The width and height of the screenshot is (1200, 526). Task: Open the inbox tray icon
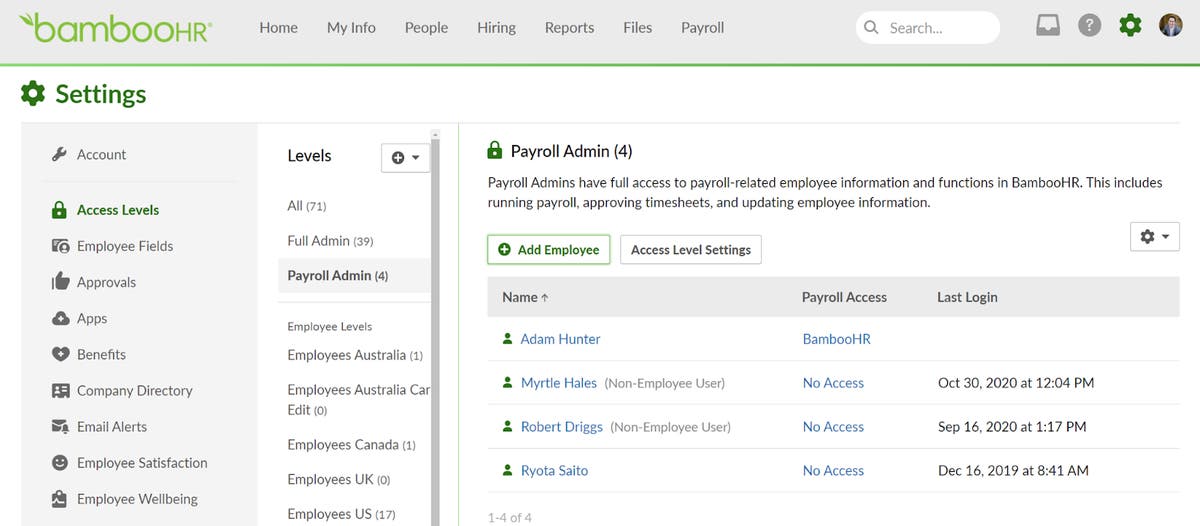pos(1047,26)
